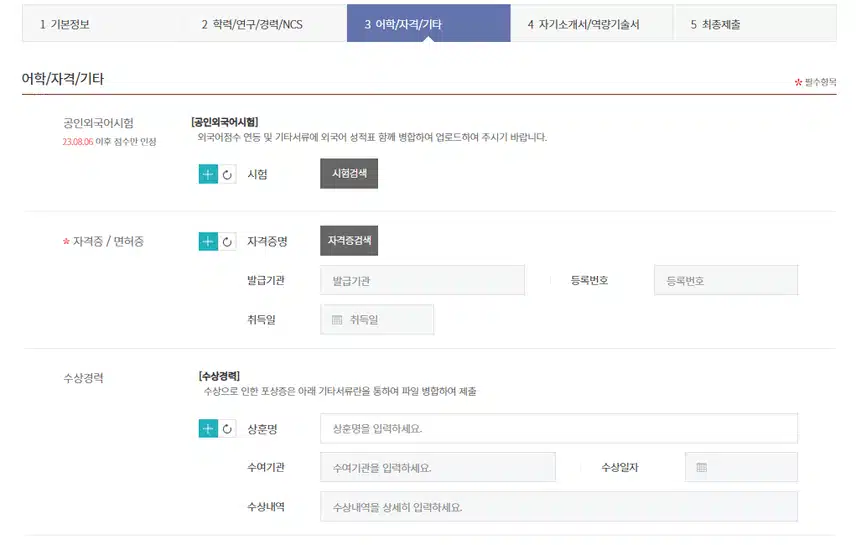Screen dimensions: 856x545
Task: Click the '23.08.06 이후 점수만 인정' note
Action: [x=109, y=141]
